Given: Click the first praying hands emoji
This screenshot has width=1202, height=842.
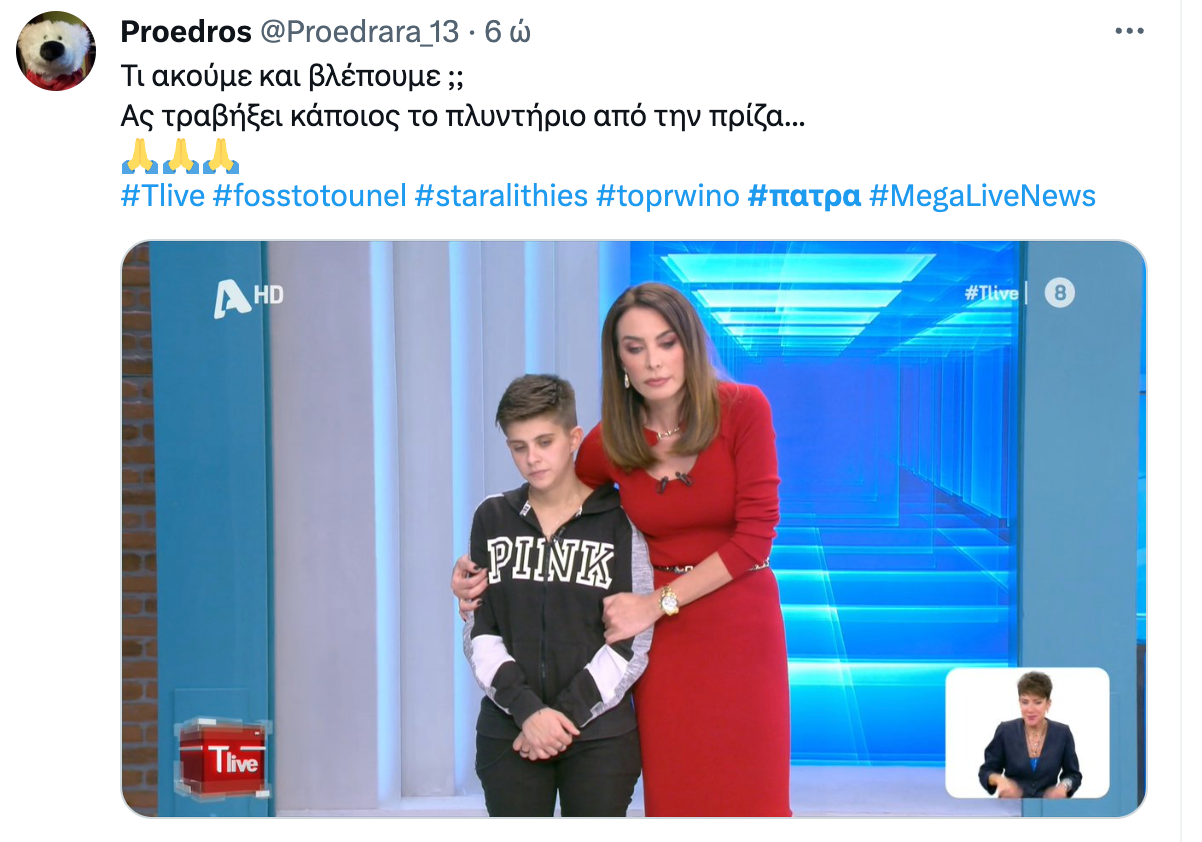Looking at the screenshot, I should point(136,157).
